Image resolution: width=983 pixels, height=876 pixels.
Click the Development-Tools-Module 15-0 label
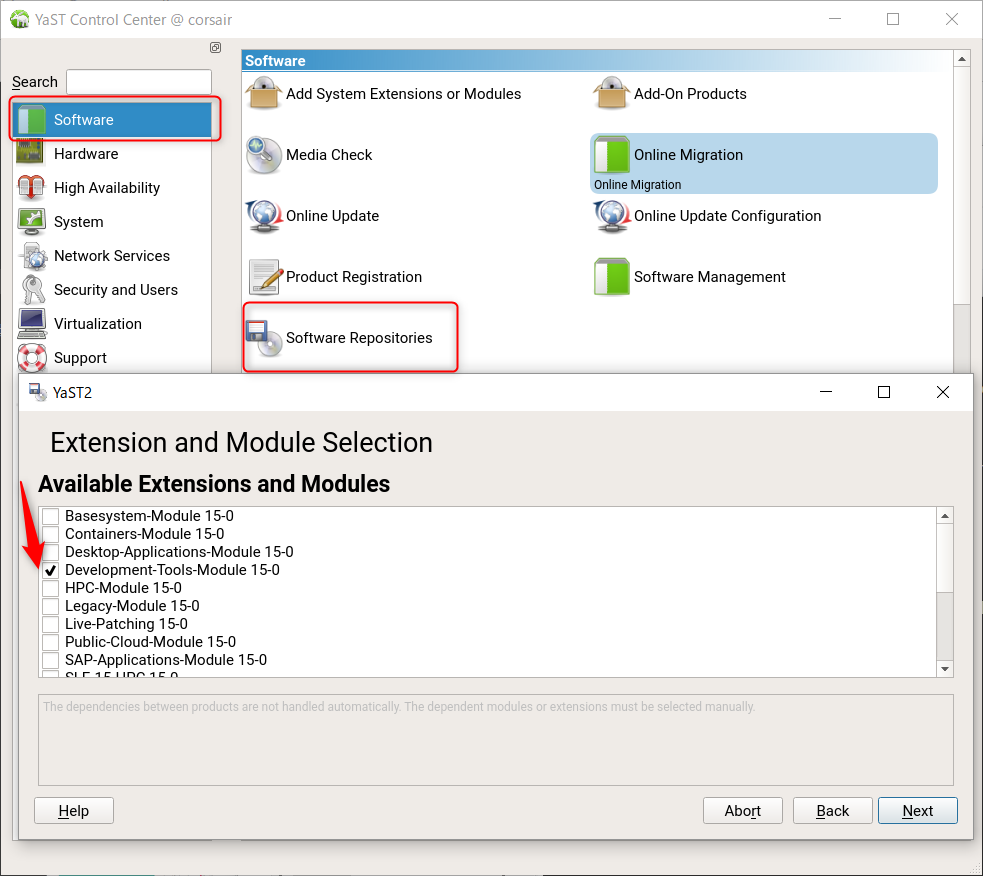click(x=172, y=570)
